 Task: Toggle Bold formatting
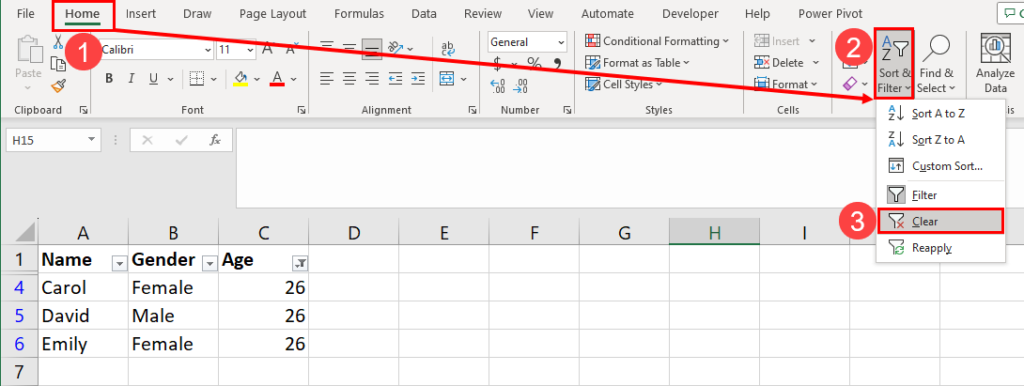point(109,79)
